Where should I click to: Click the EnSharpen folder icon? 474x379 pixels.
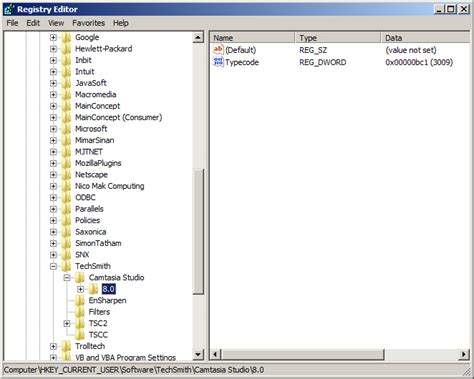80,301
